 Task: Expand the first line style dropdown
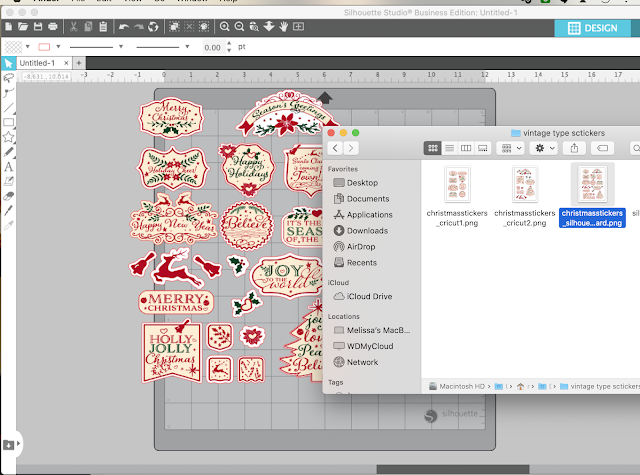pos(121,47)
